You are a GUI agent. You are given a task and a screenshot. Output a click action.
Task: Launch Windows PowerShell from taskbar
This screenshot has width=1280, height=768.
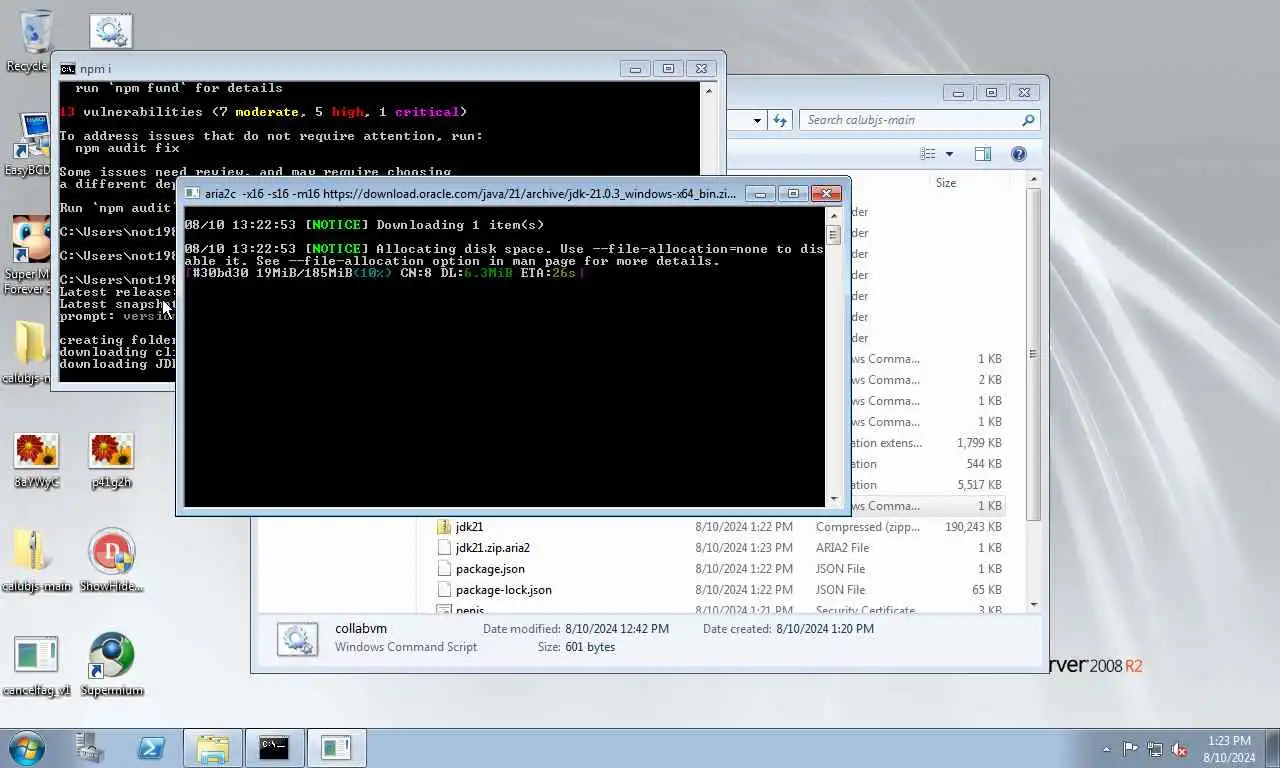pos(151,748)
